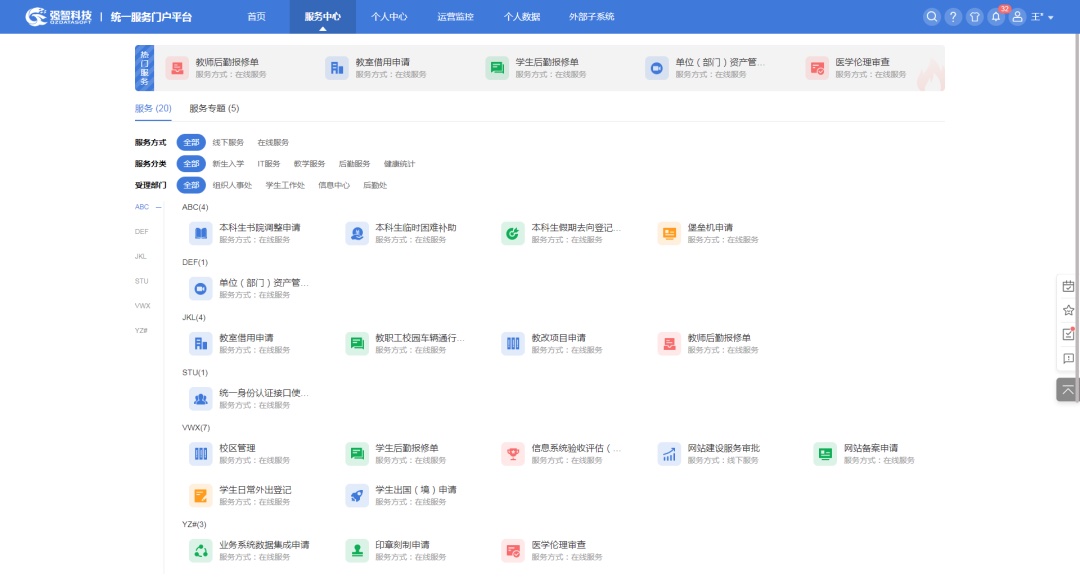Click the back-to-top arrow button
1080x578 pixels.
[x=1068, y=390]
